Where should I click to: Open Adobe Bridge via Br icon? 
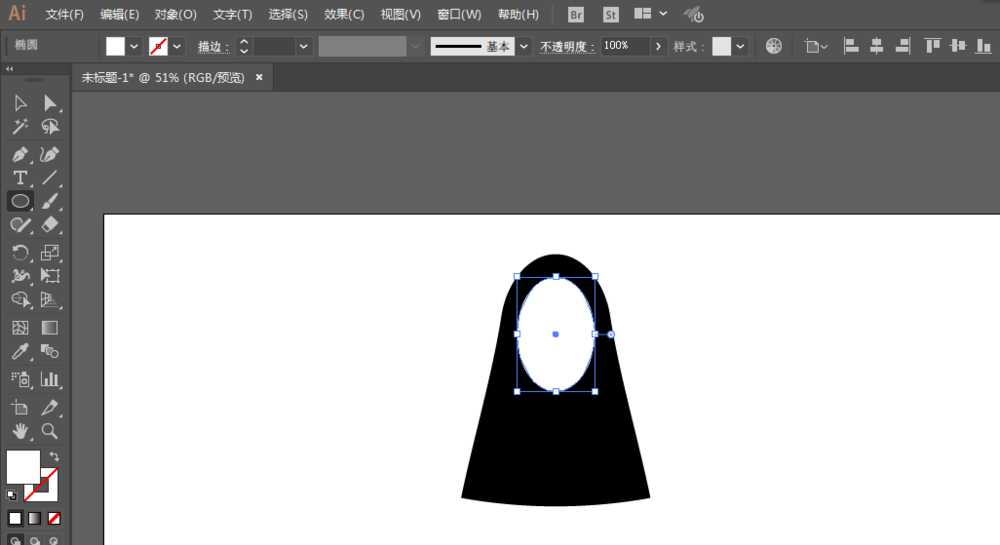click(x=576, y=15)
